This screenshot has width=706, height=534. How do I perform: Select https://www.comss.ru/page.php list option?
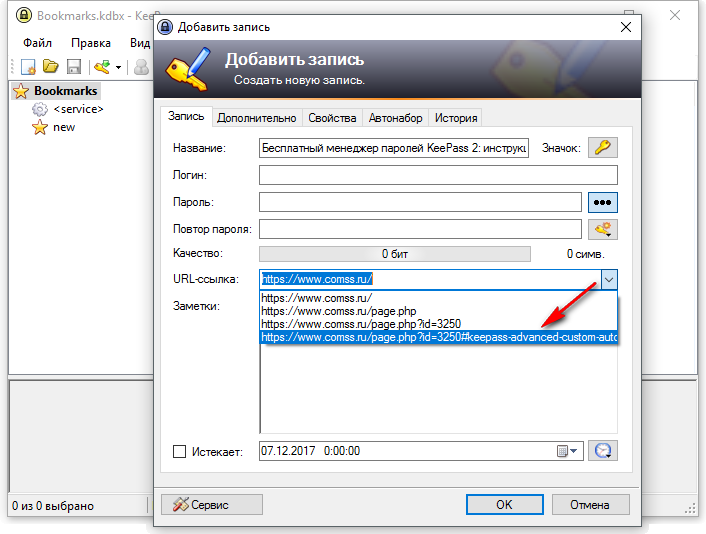click(x=438, y=311)
